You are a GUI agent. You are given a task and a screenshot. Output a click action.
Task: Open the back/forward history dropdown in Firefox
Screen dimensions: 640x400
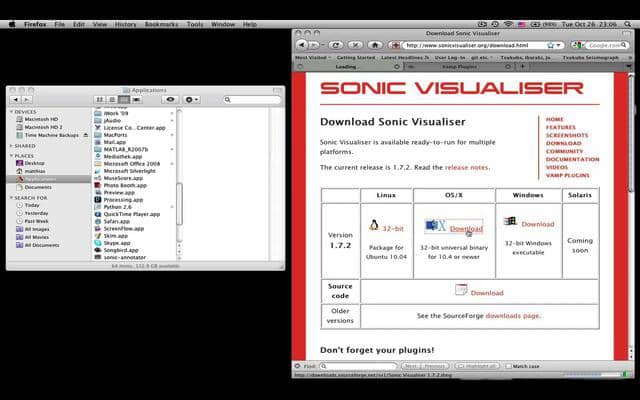322,45
